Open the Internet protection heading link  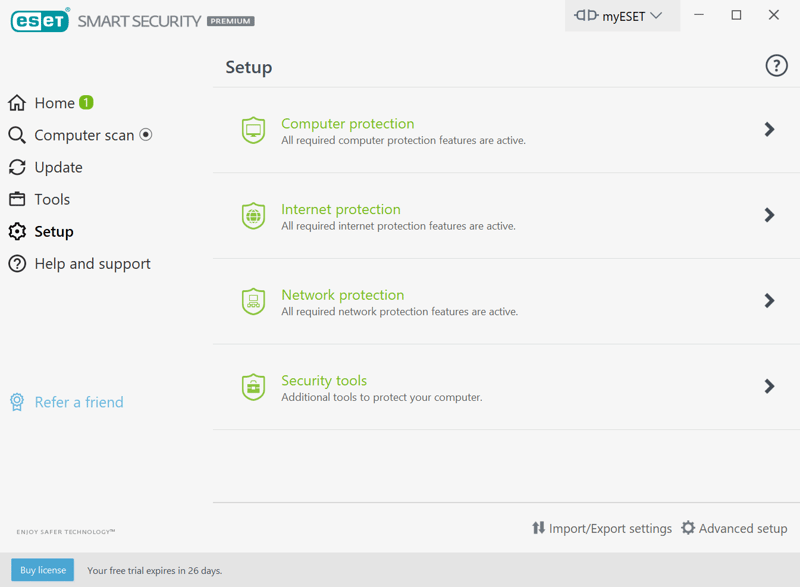tap(341, 209)
